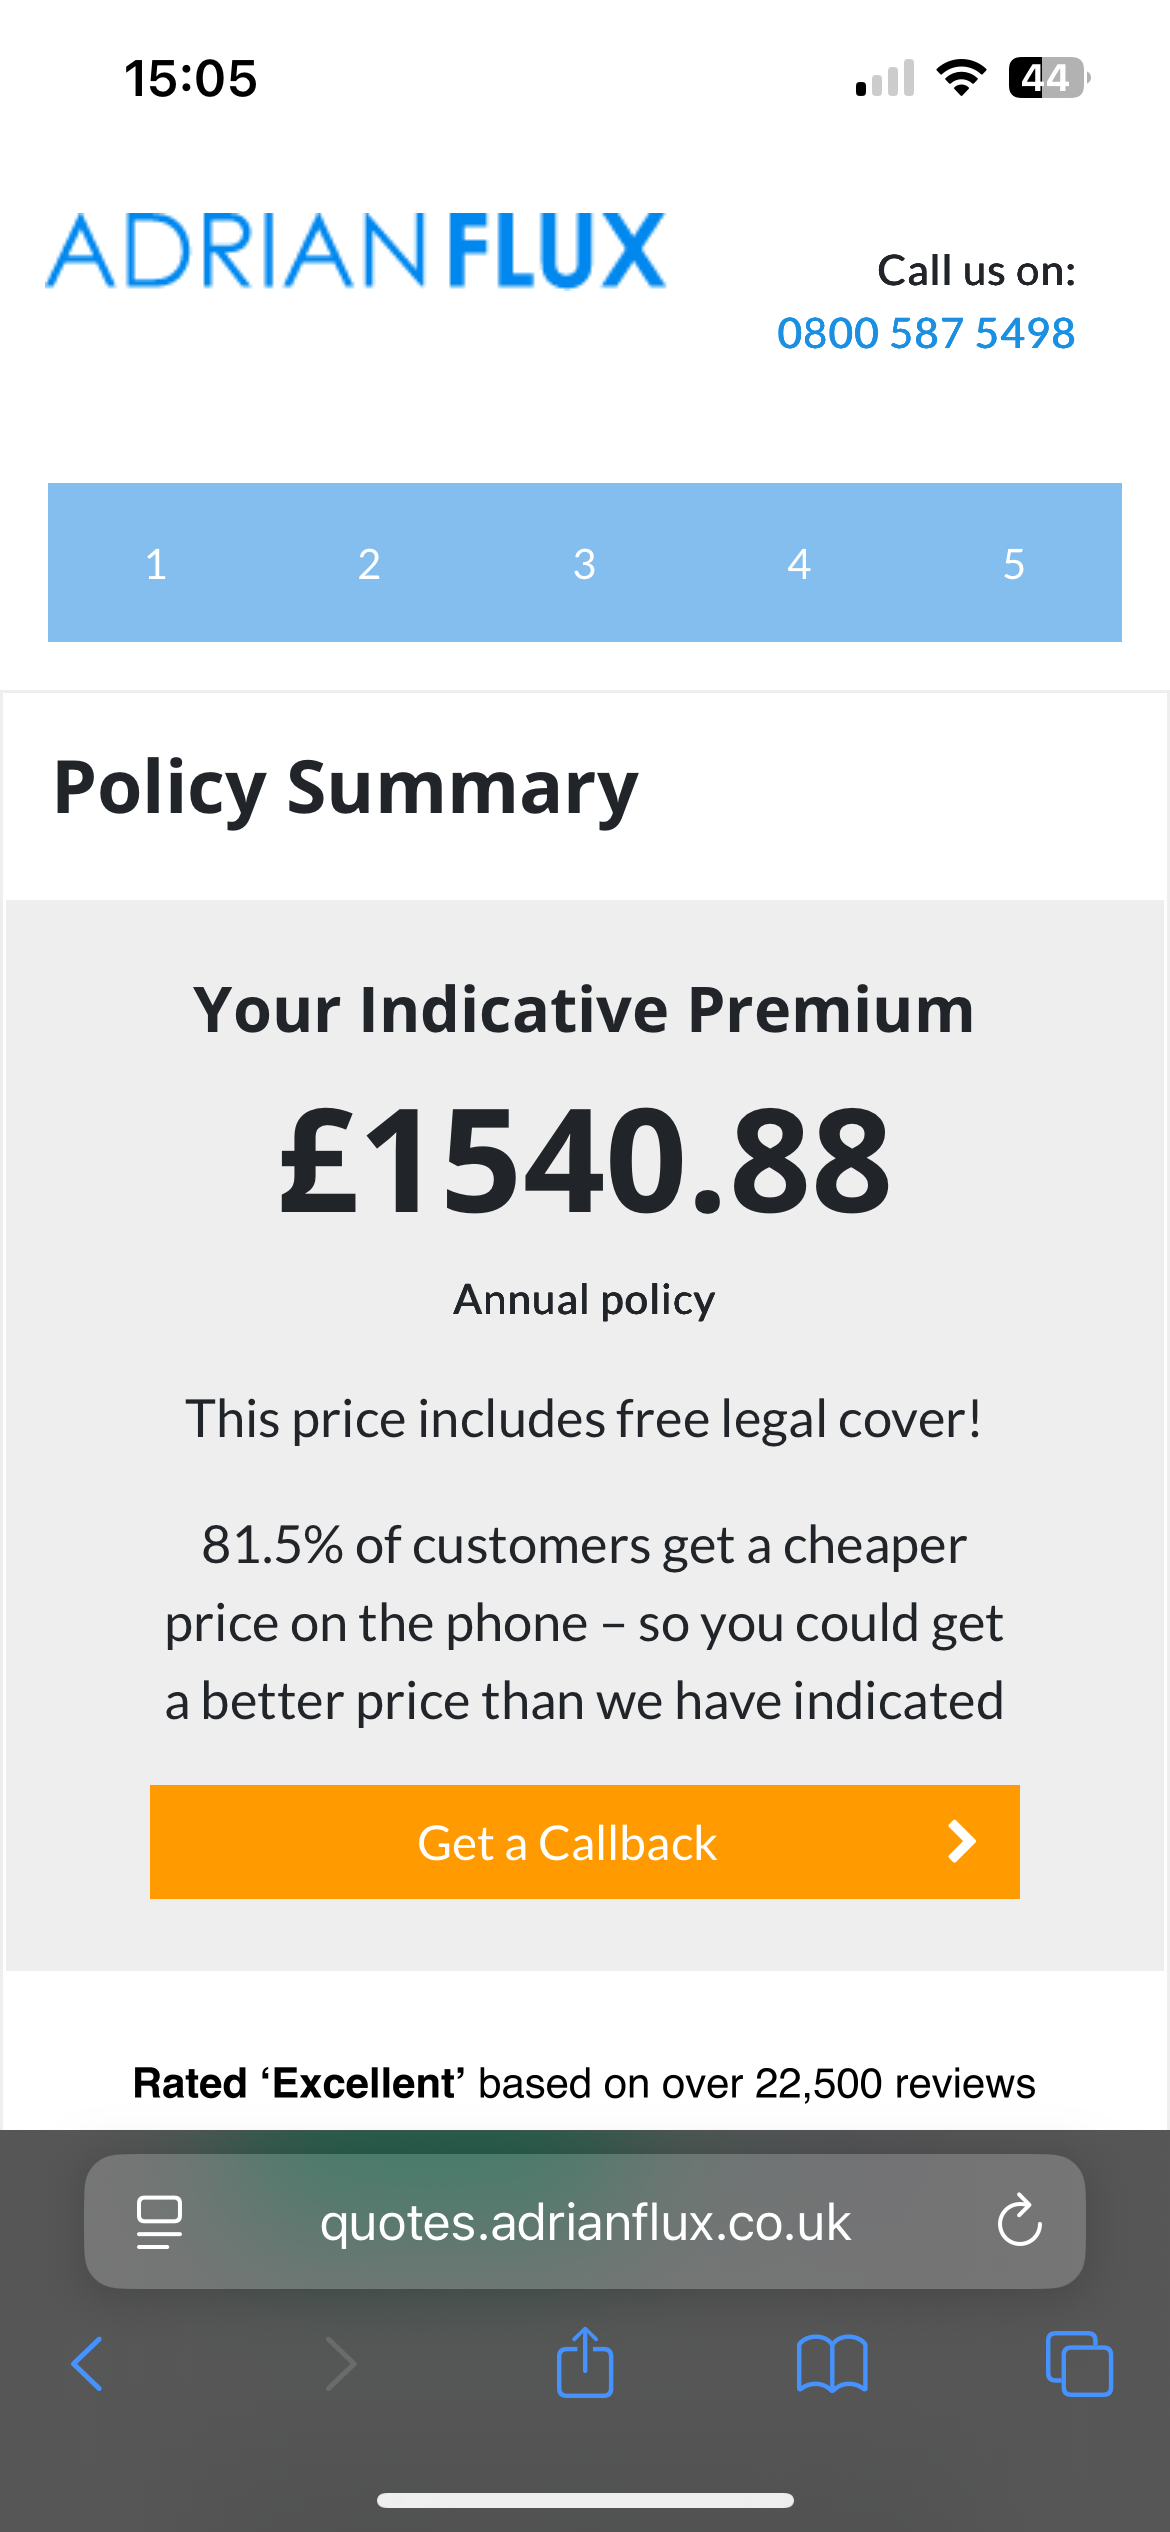
Task: Click the Get a Callback button
Action: coord(585,1841)
